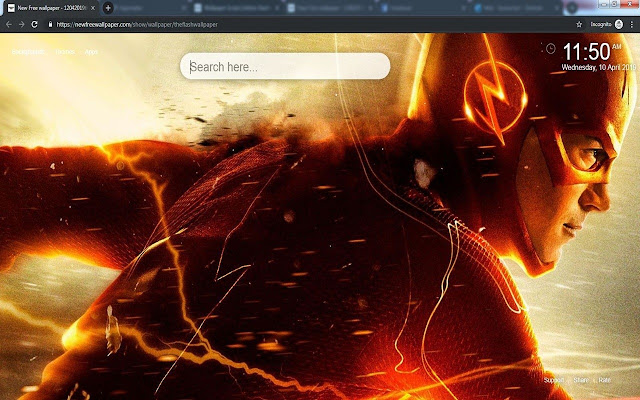640x400 pixels.
Task: Click the 'Wednesday, 10 April 2019' date
Action: (598, 68)
